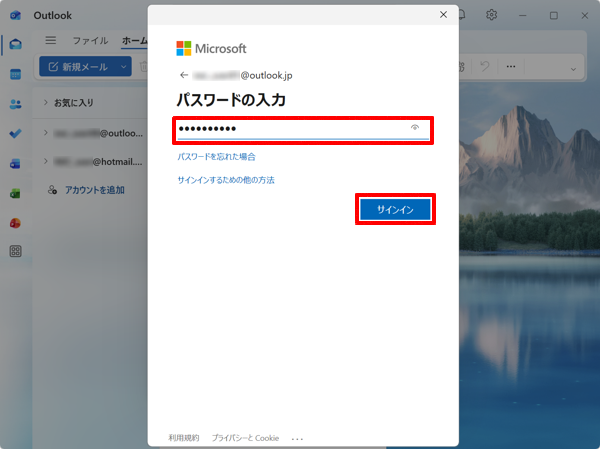
Task: Open the Mail icon in Outlook sidebar
Action: click(16, 44)
